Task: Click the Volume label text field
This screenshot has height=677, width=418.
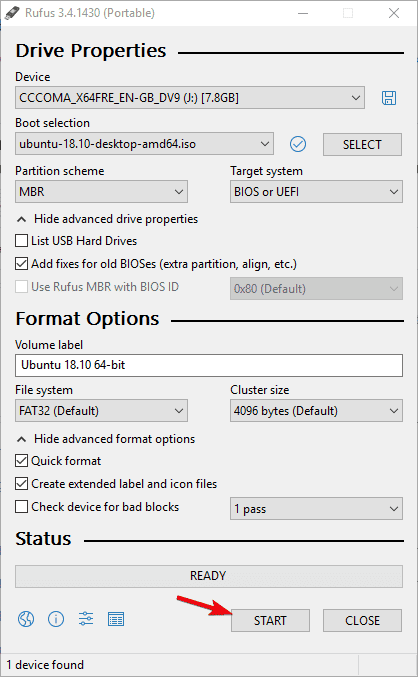Action: [209, 365]
